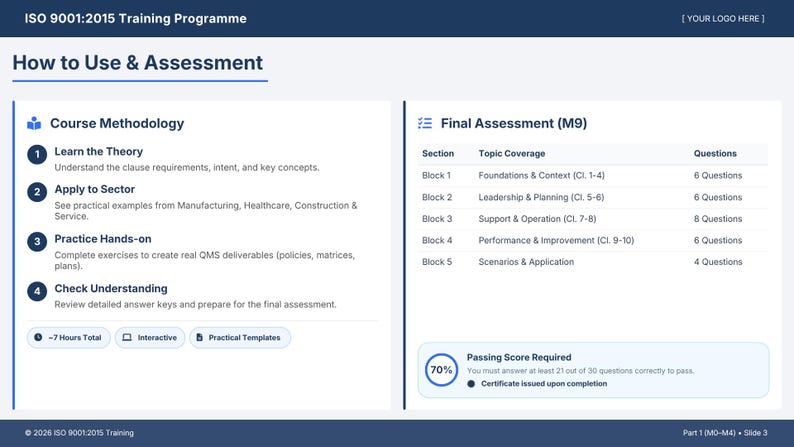
Task: Click Leadership & Planning (Cl. 5-6) cell
Action: [x=541, y=197]
